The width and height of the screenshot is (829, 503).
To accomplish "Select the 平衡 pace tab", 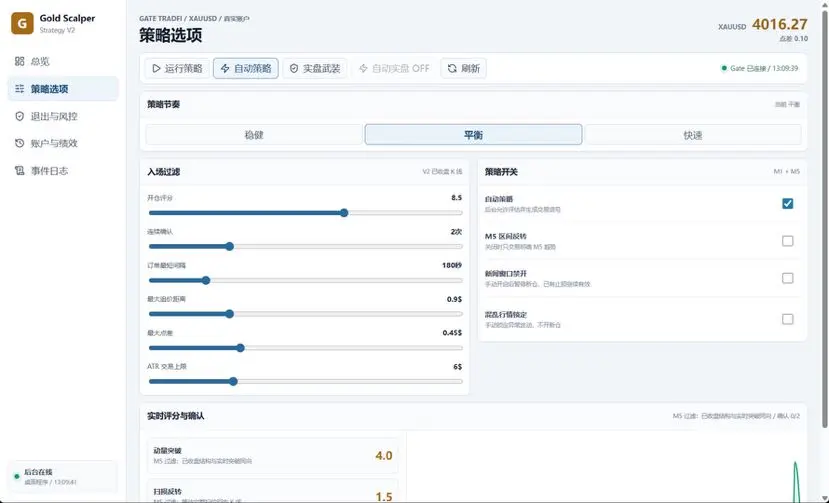I will click(x=473, y=135).
